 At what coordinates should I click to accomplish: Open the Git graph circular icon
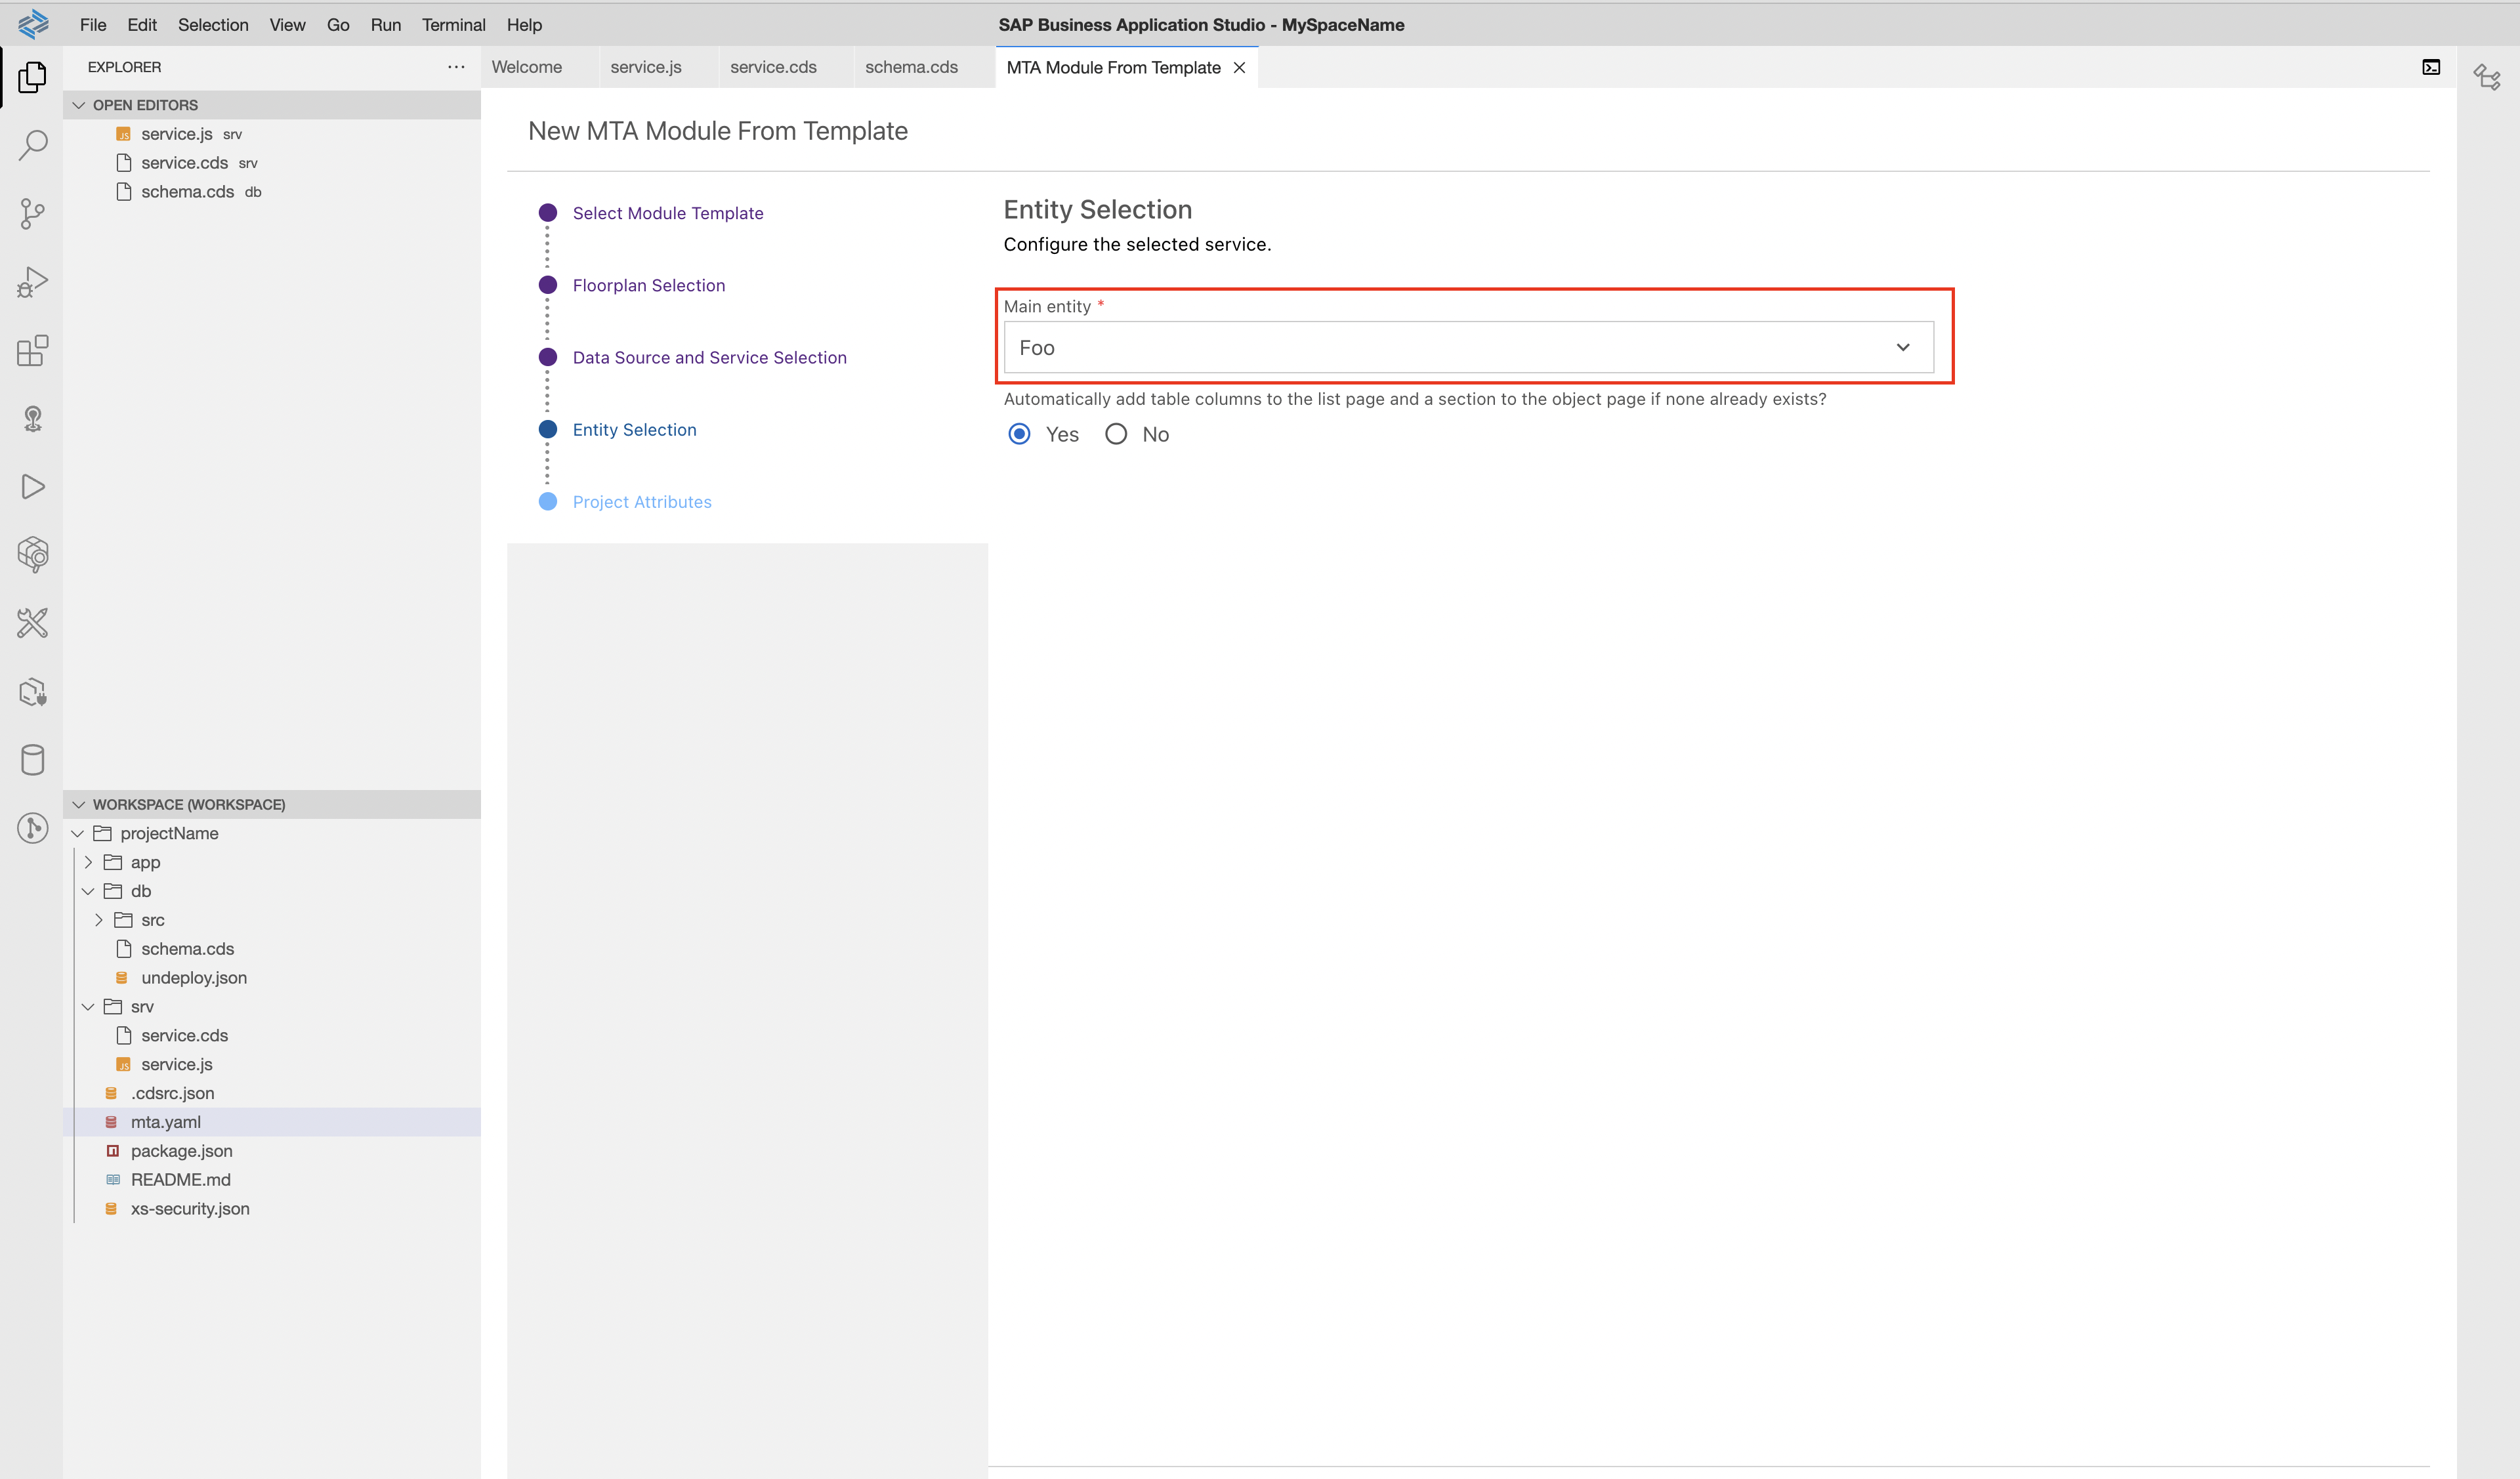[32, 828]
